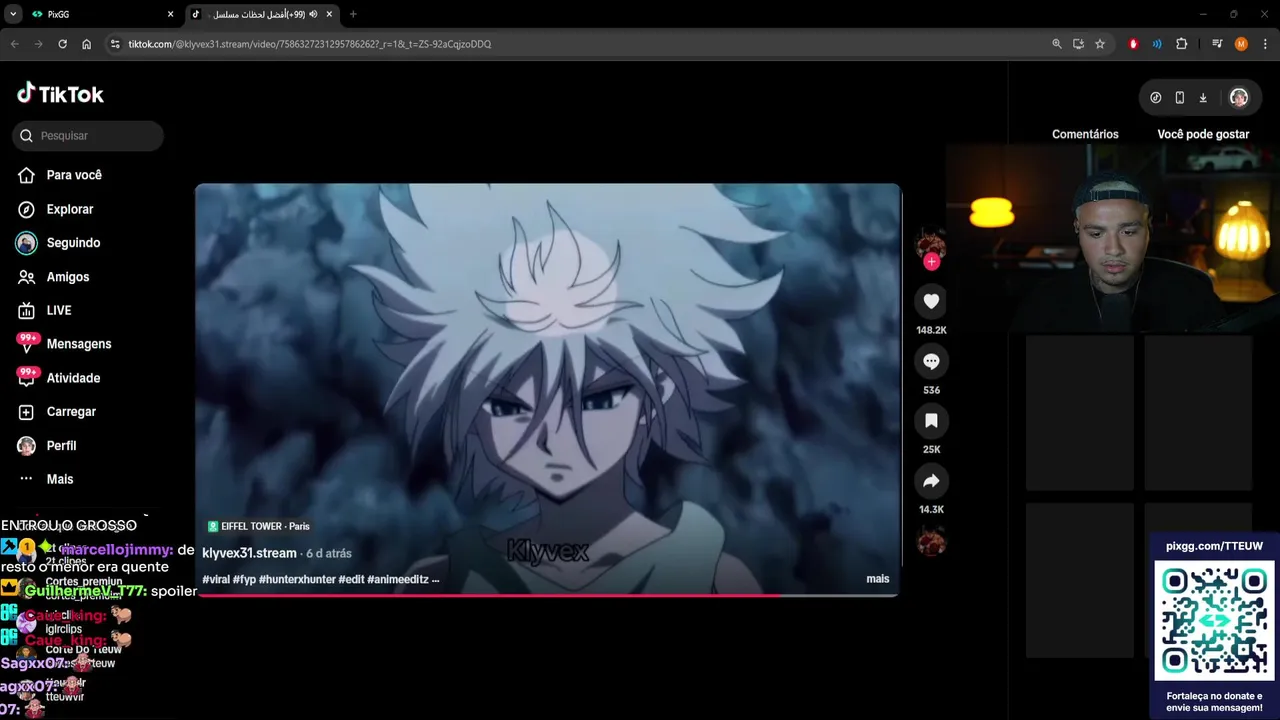The width and height of the screenshot is (1280, 720).
Task: Open the tab search dropdown
Action: click(x=13, y=14)
